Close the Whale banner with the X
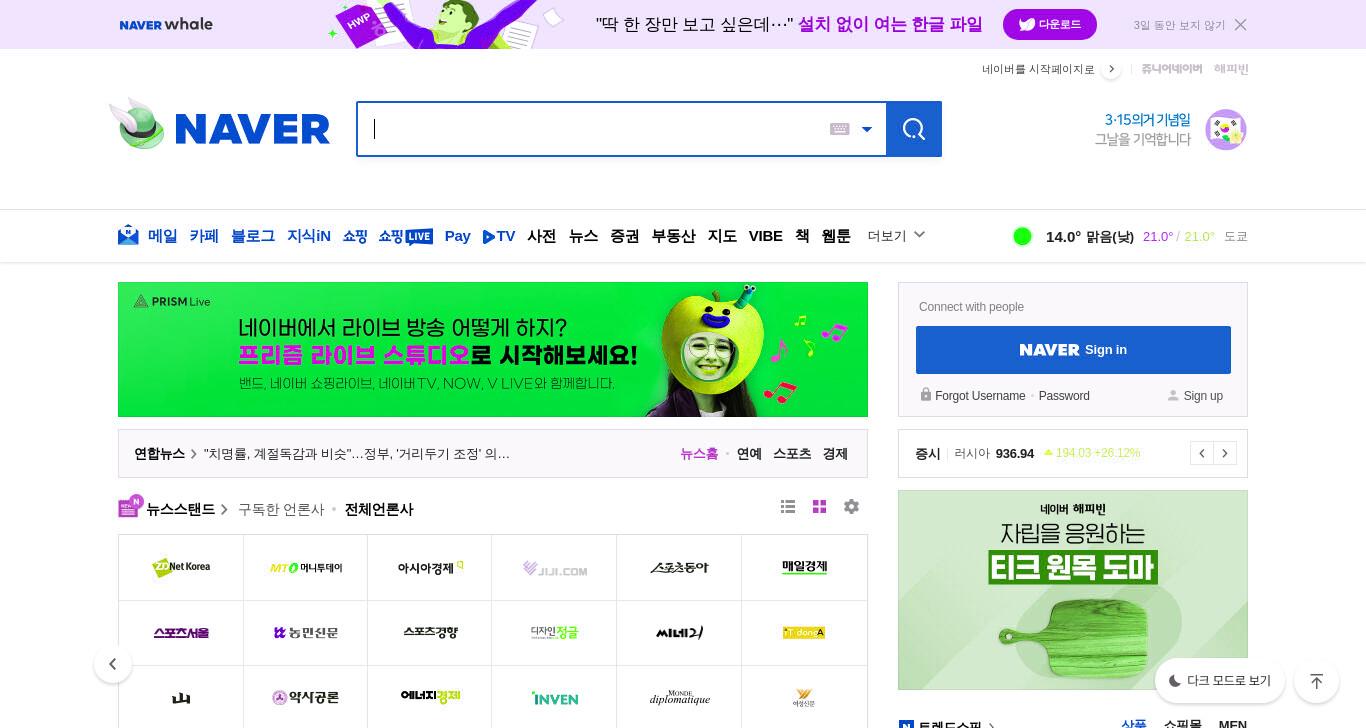 tap(1240, 25)
